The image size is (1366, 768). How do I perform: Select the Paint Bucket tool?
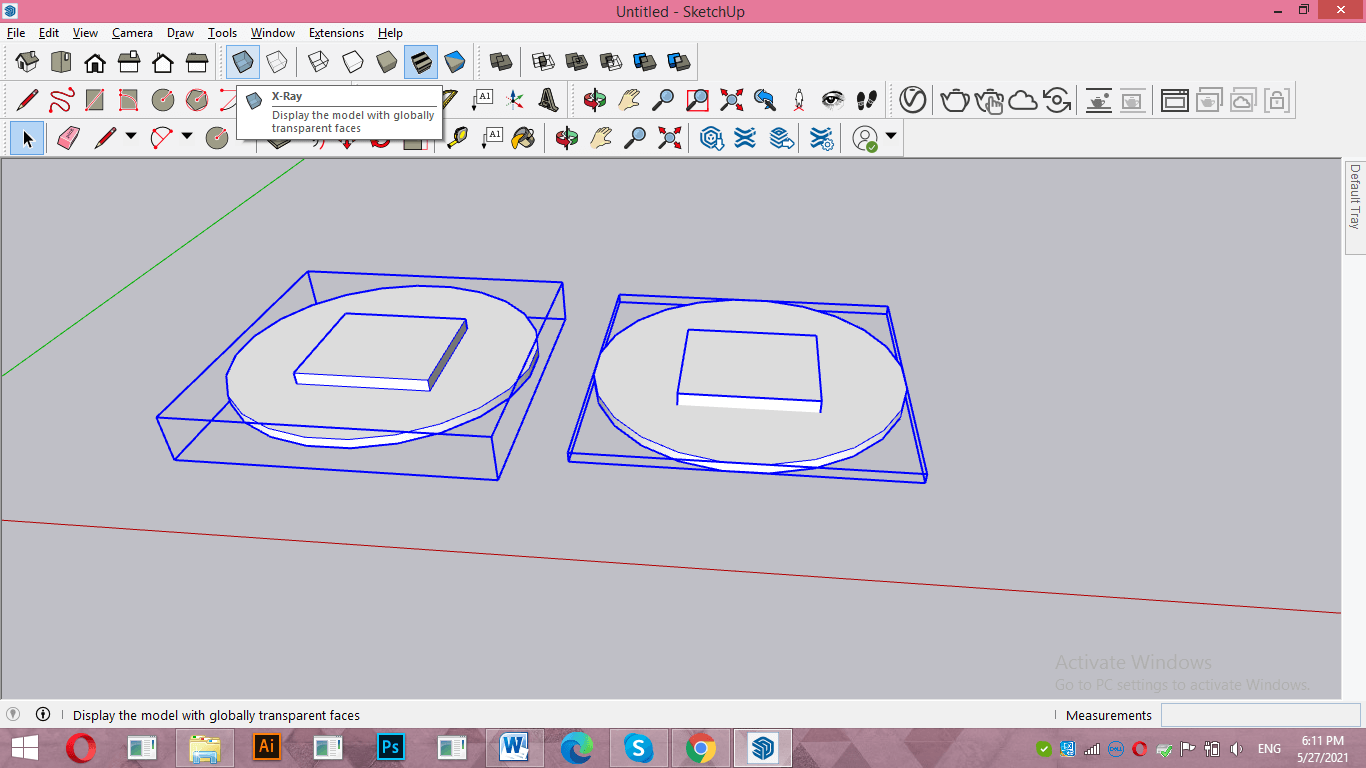522,138
